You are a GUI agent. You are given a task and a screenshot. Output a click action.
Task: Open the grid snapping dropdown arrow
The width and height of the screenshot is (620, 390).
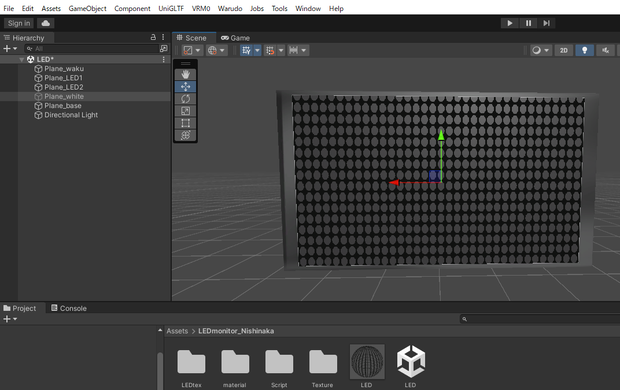pyautogui.click(x=281, y=50)
